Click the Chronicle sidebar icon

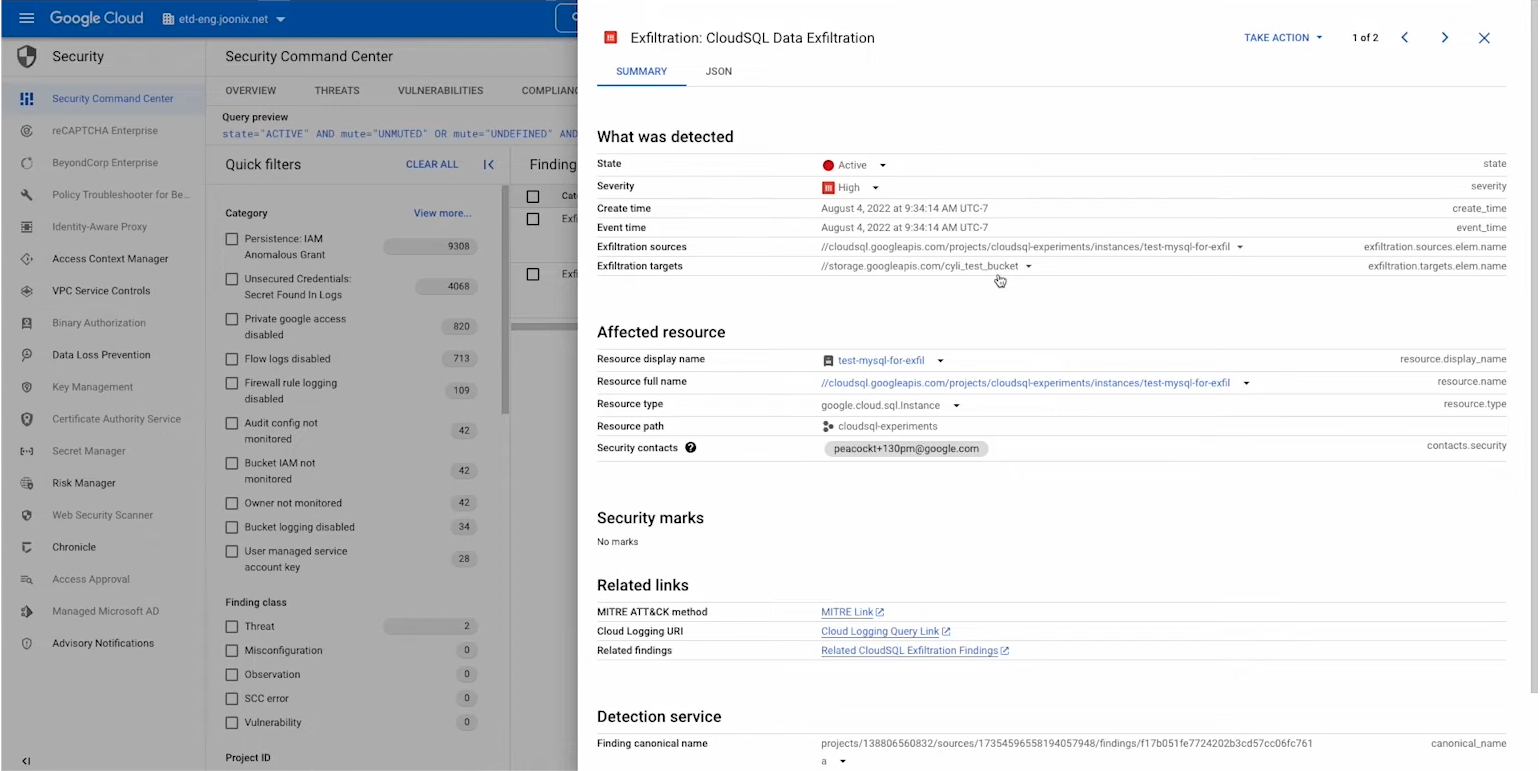(27, 547)
